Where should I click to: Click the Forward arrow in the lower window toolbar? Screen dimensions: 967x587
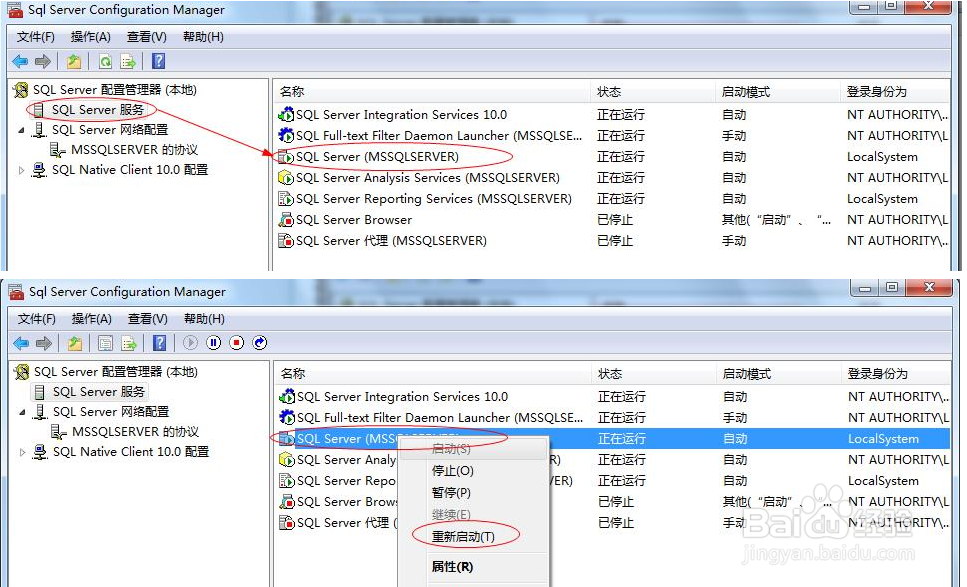[44, 343]
